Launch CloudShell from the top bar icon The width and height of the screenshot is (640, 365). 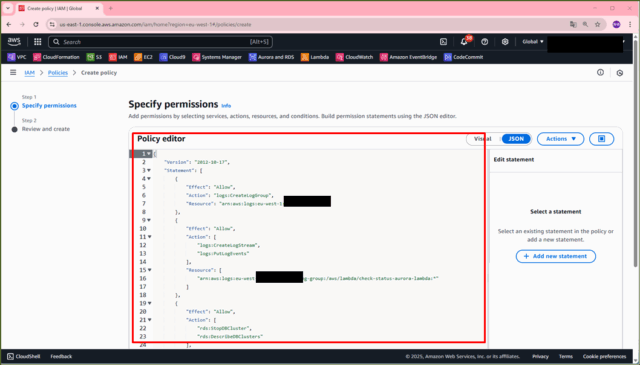[x=443, y=42]
